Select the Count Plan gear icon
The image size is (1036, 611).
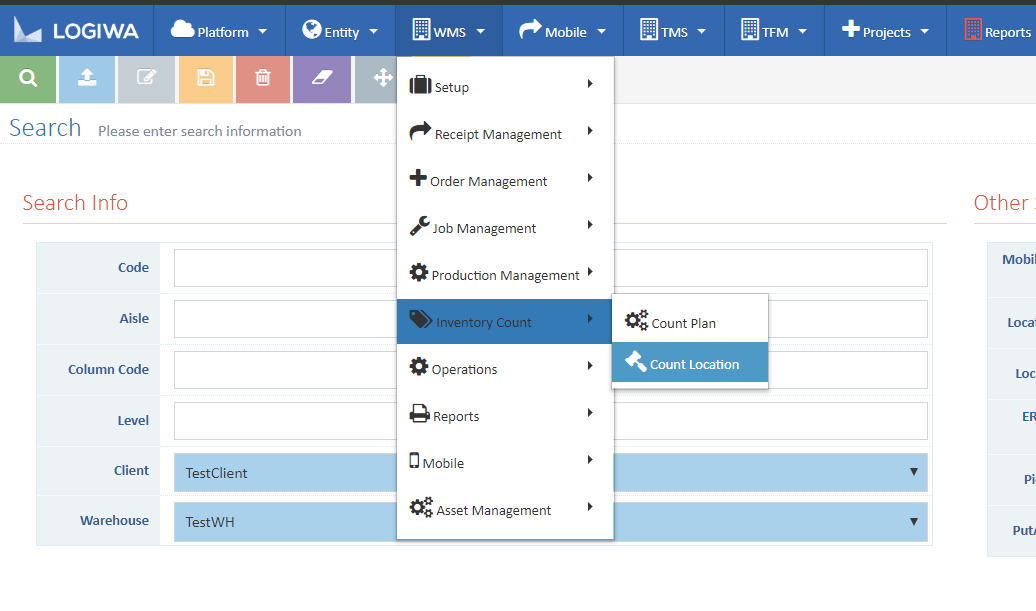(637, 322)
